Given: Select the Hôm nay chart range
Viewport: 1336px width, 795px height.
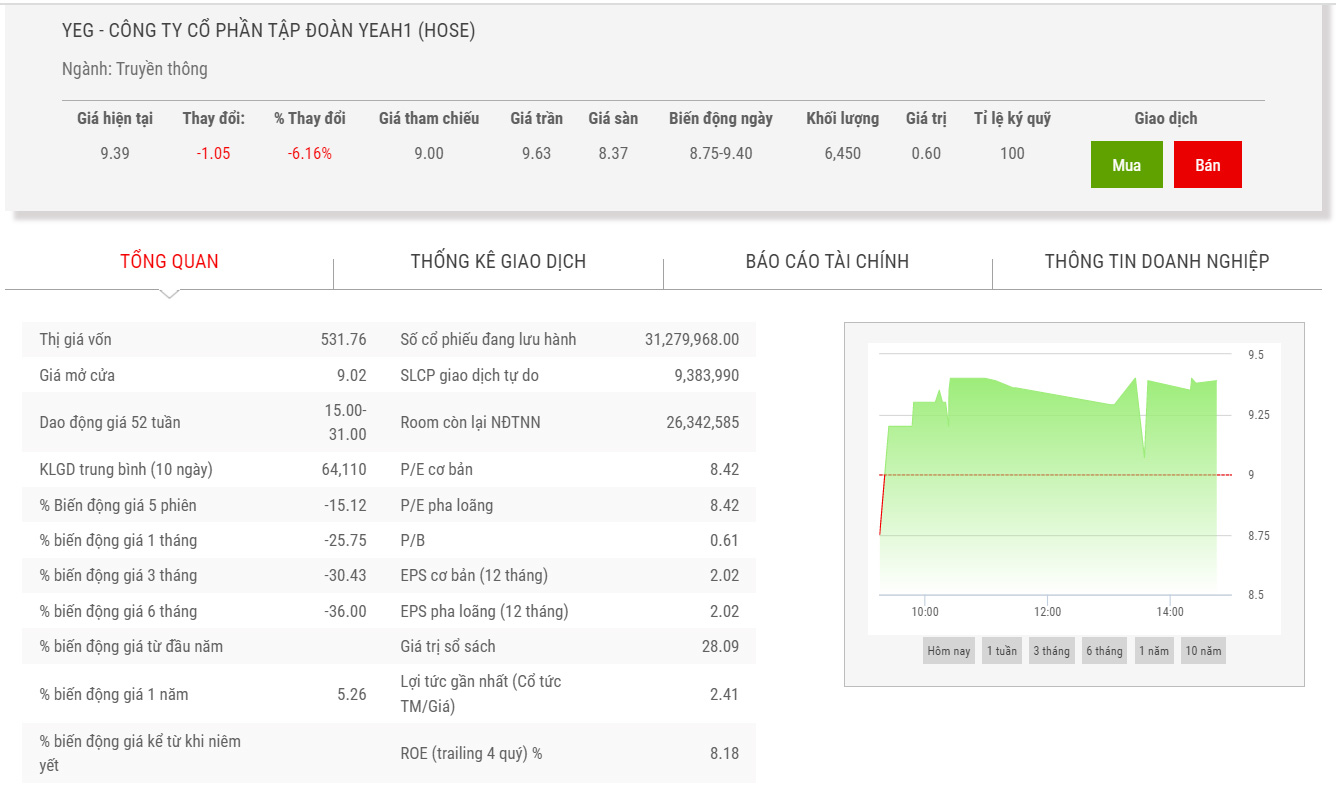Looking at the screenshot, I should (948, 651).
